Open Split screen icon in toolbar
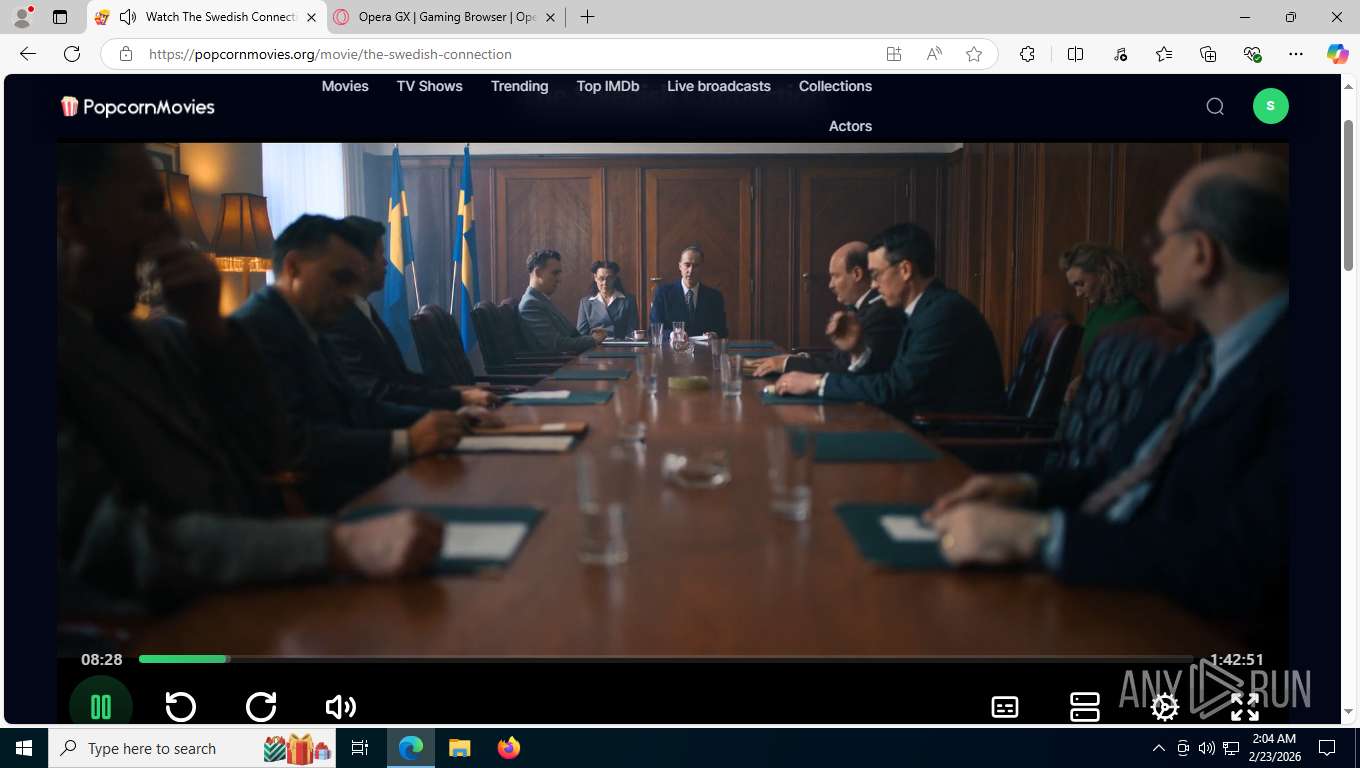Viewport: 1360px width, 768px height. (x=1076, y=54)
